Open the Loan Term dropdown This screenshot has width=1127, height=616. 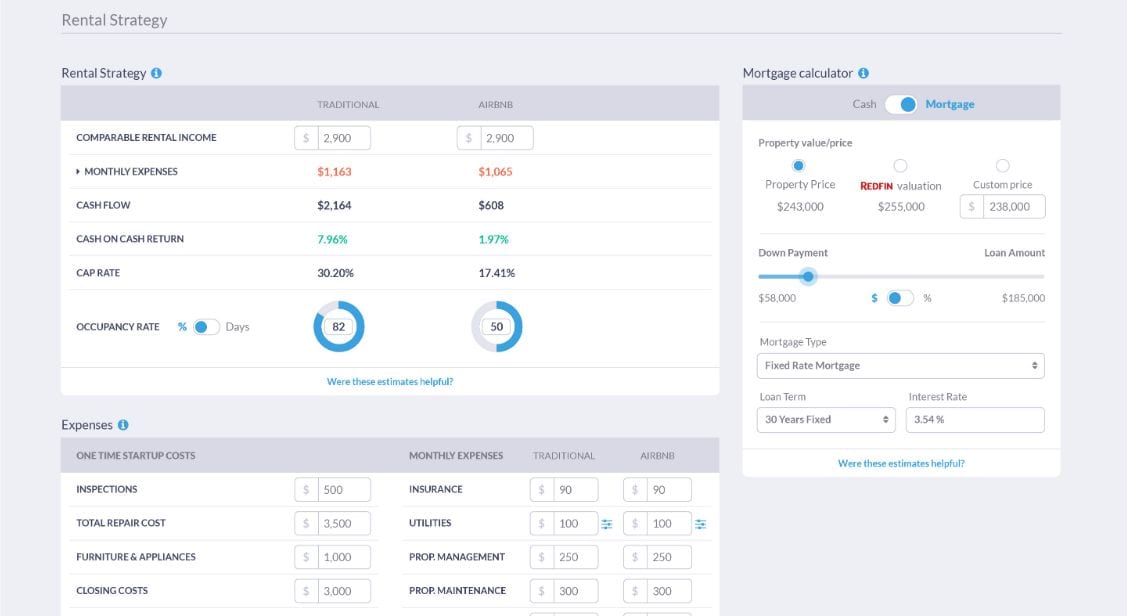[826, 420]
